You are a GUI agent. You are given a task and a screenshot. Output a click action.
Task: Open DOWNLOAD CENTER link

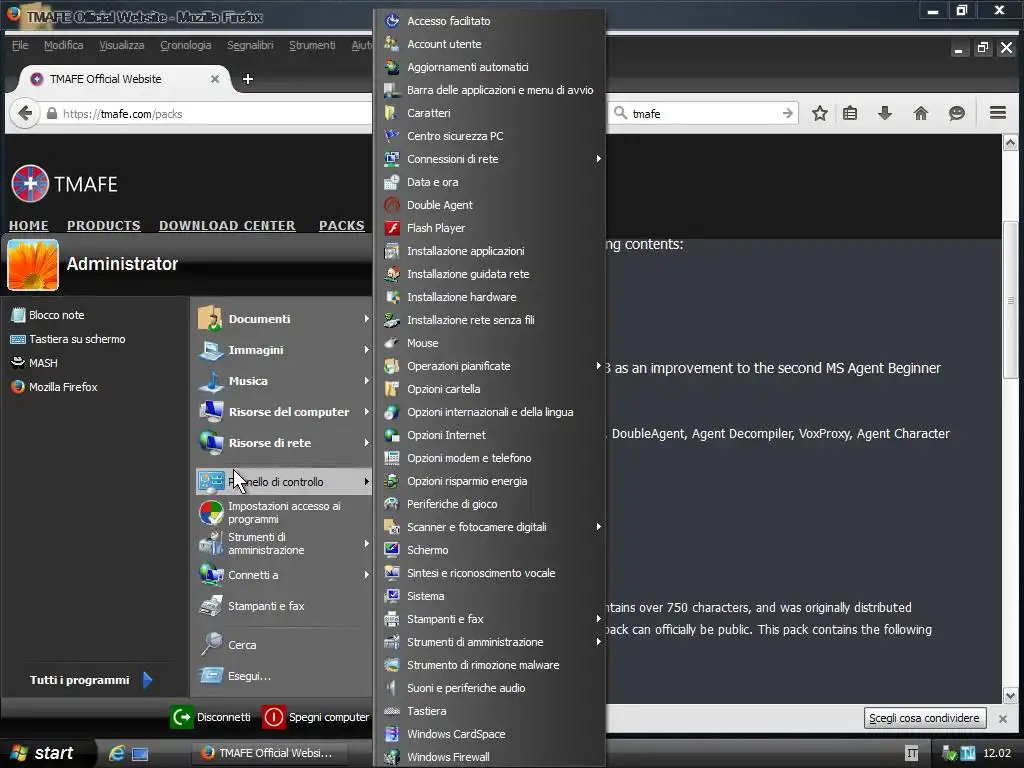(227, 225)
